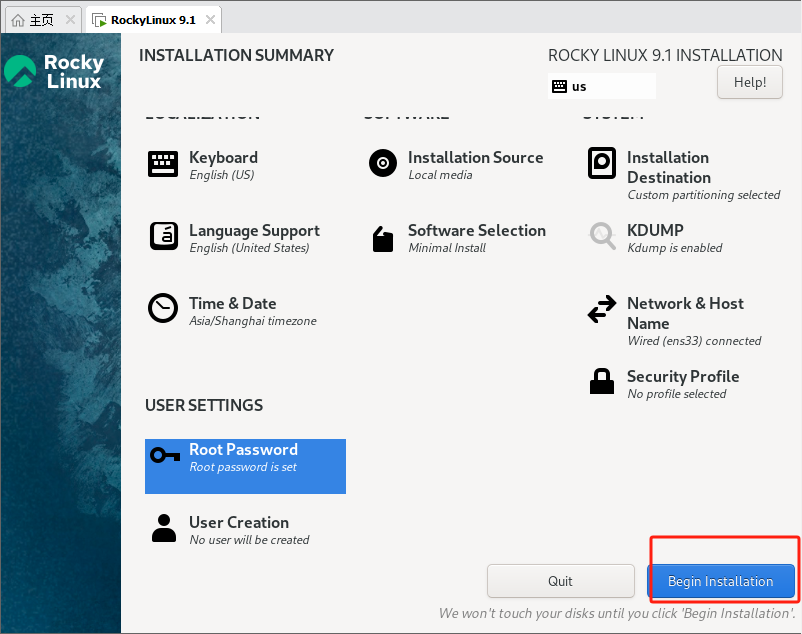Screen dimensions: 802x634
Task: Open Network & Host Name settings
Action: coord(685,313)
